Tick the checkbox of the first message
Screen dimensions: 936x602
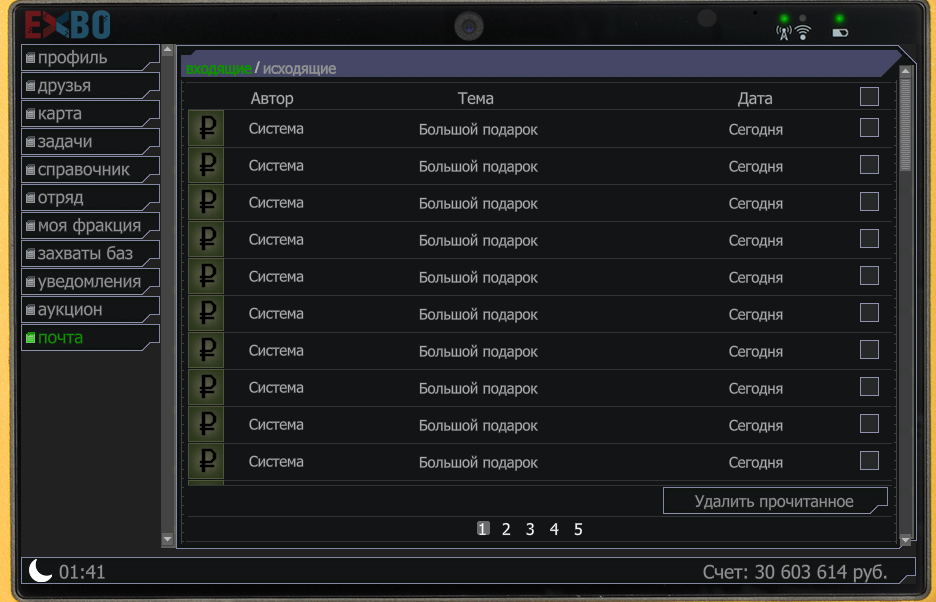869,128
